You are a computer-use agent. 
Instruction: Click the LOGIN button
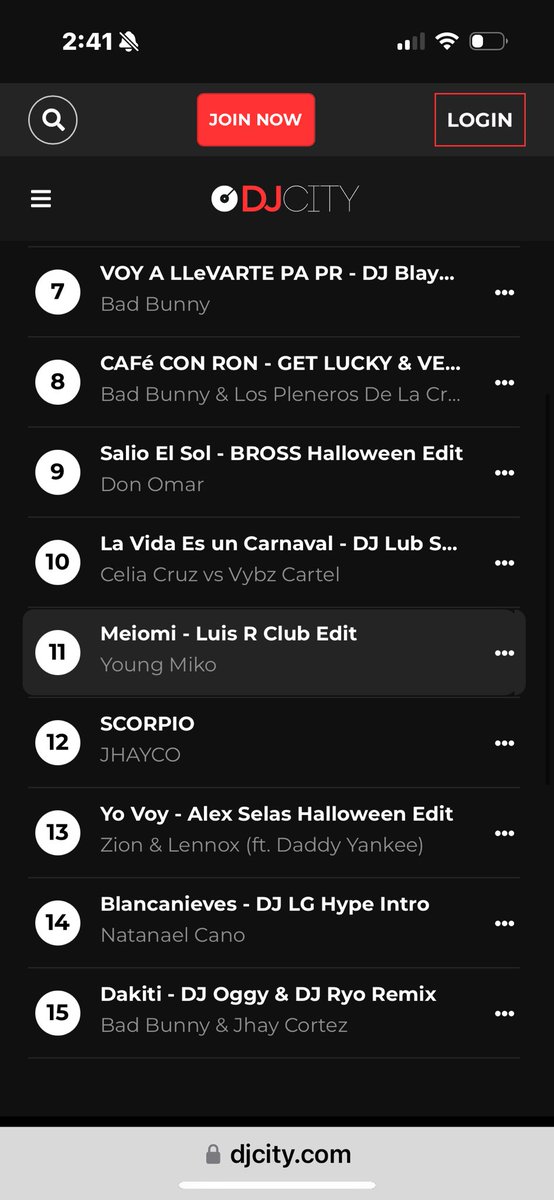coord(480,120)
